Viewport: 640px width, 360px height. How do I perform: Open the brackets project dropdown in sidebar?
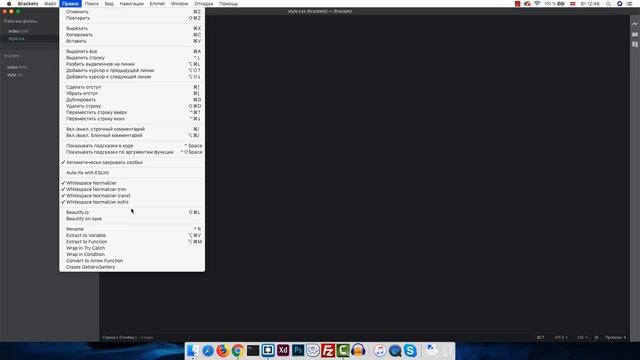(13, 56)
